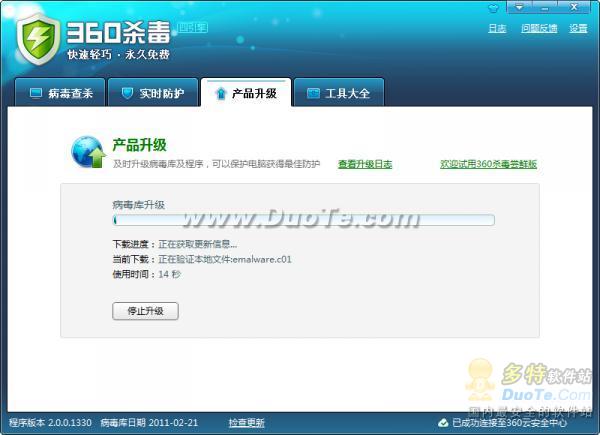Click the cloud connection status icon

tap(443, 423)
